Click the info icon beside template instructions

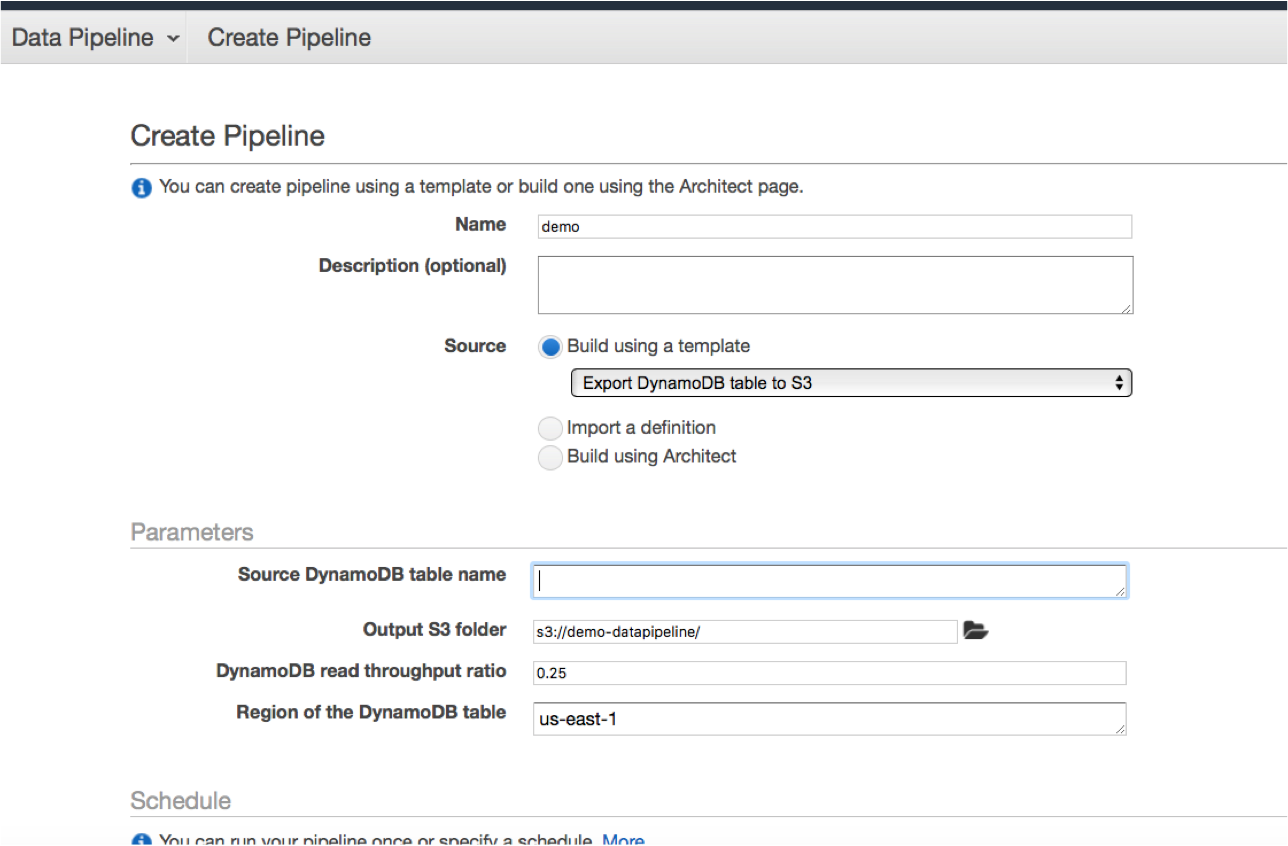coord(140,188)
